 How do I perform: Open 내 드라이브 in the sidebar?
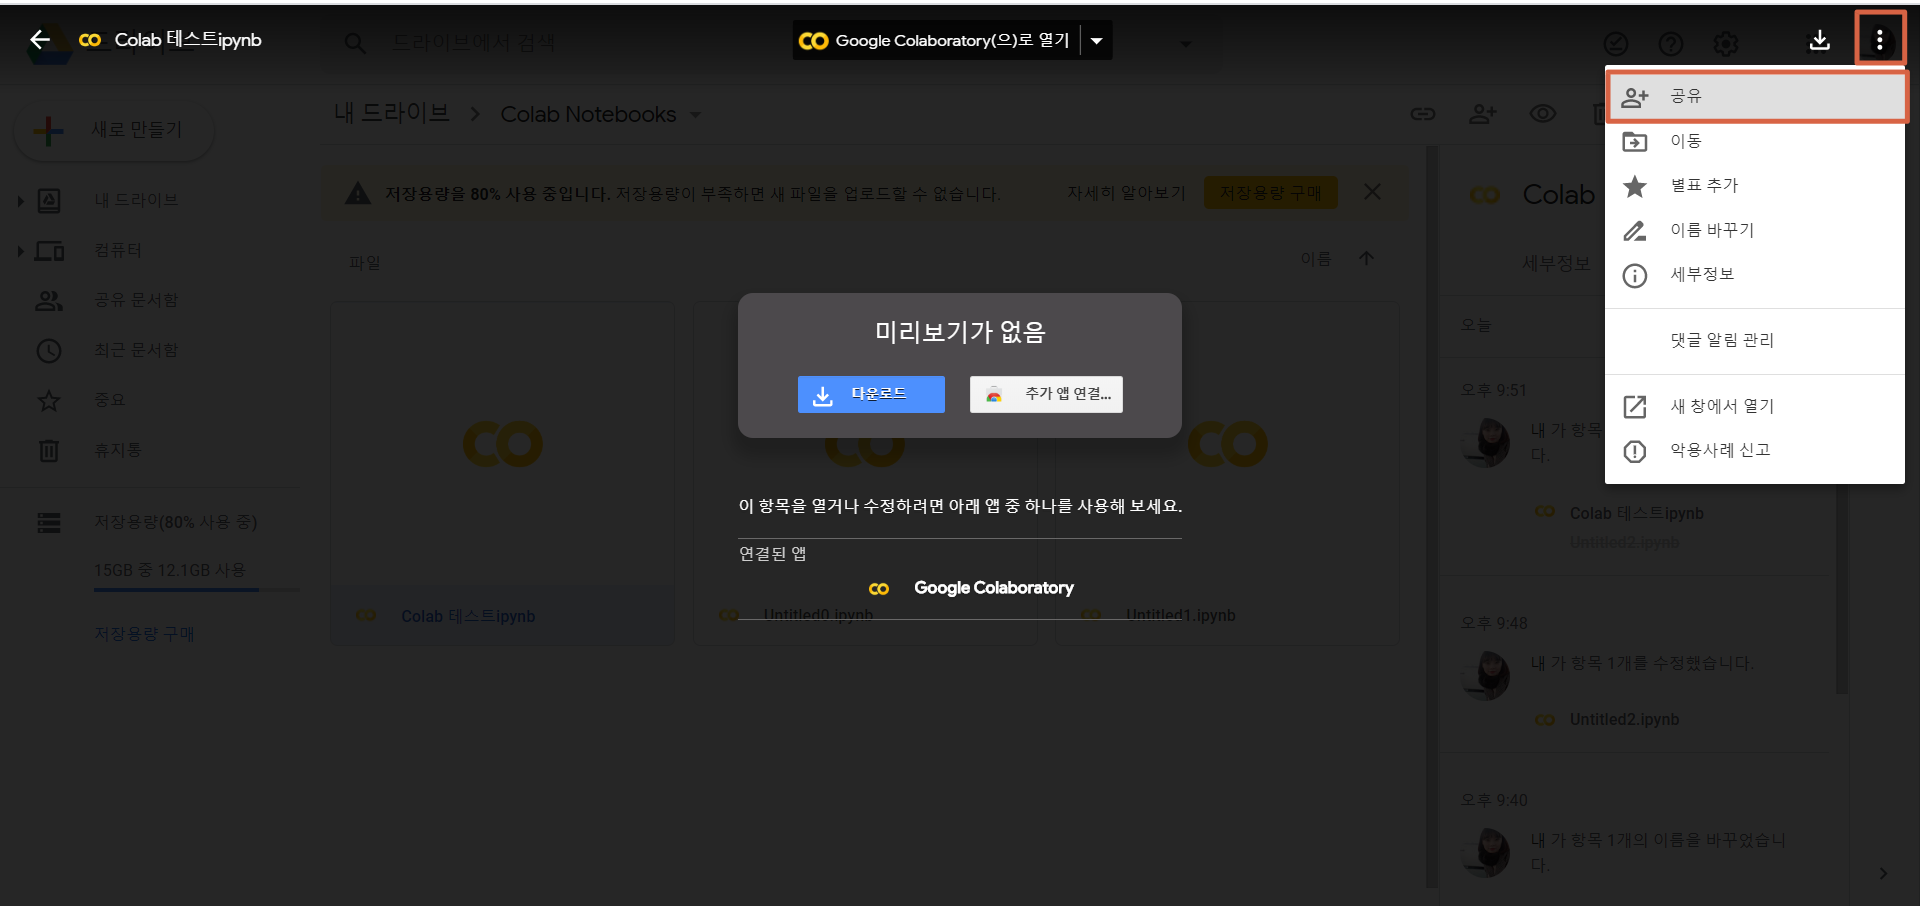tap(136, 200)
